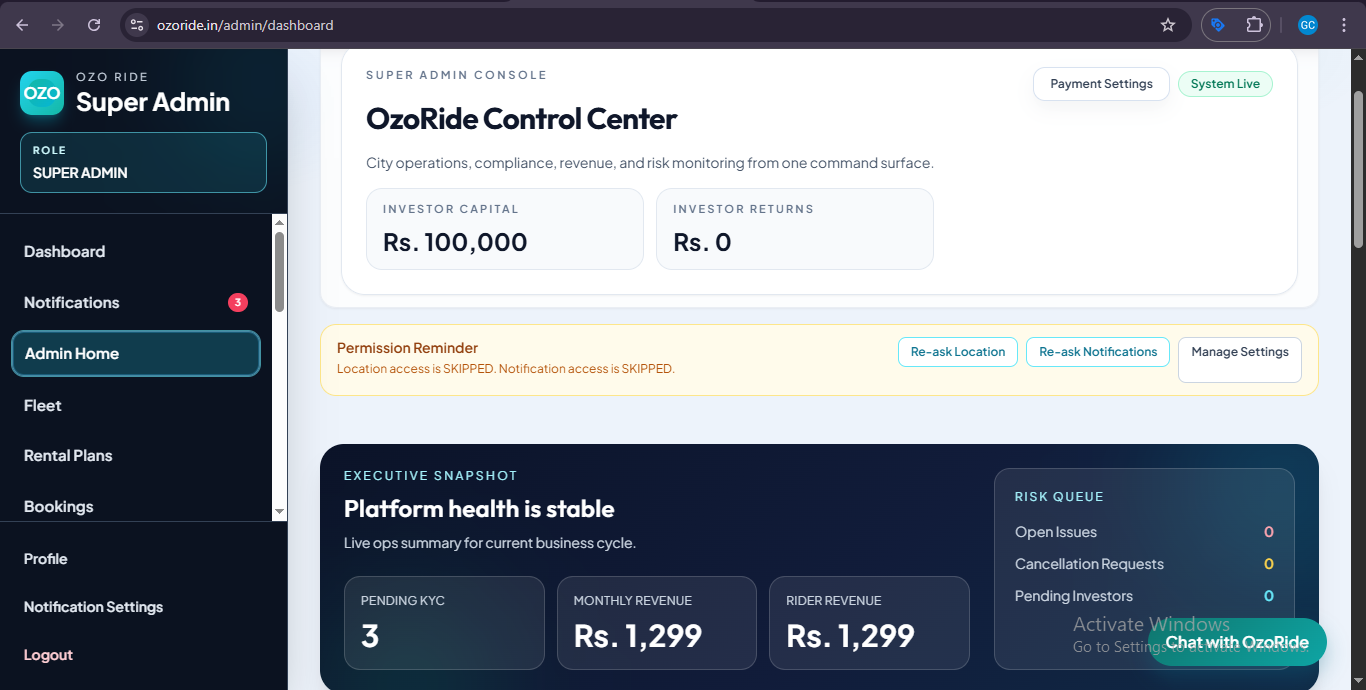Go back using the browser back arrow
The image size is (1366, 690).
21,24
